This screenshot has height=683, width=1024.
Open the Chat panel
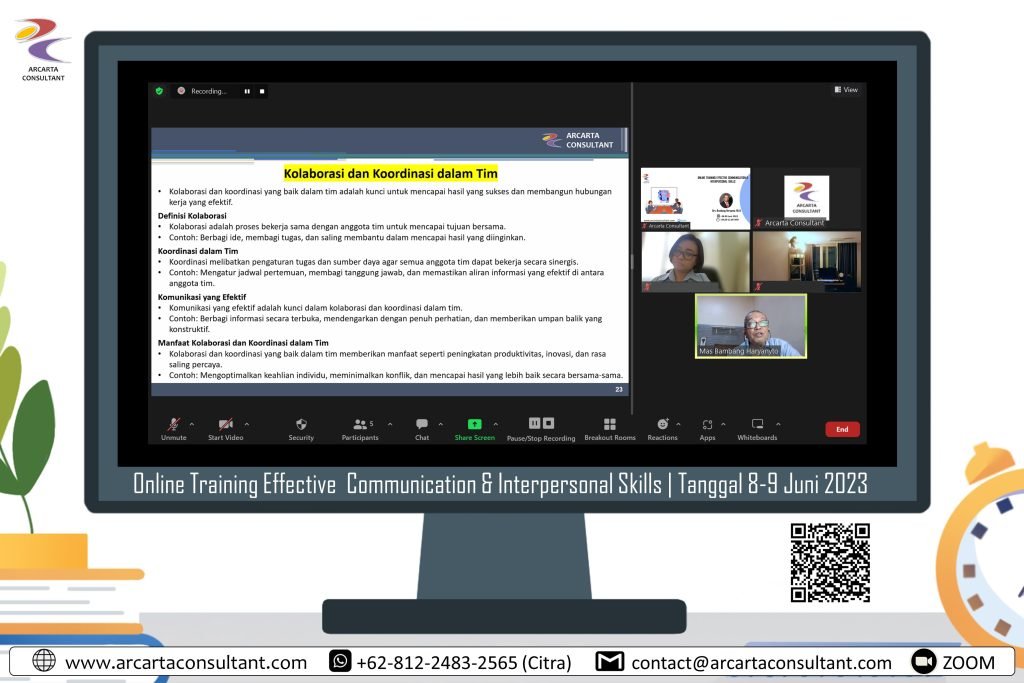(x=422, y=424)
